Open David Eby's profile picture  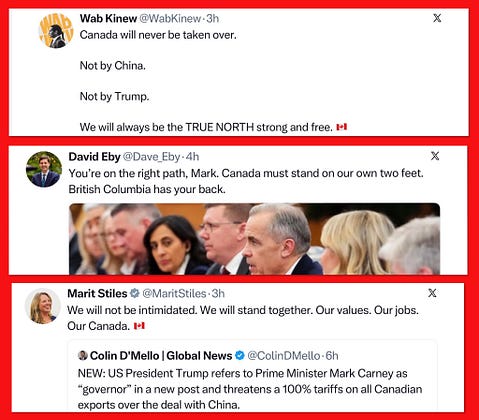click(x=44, y=169)
